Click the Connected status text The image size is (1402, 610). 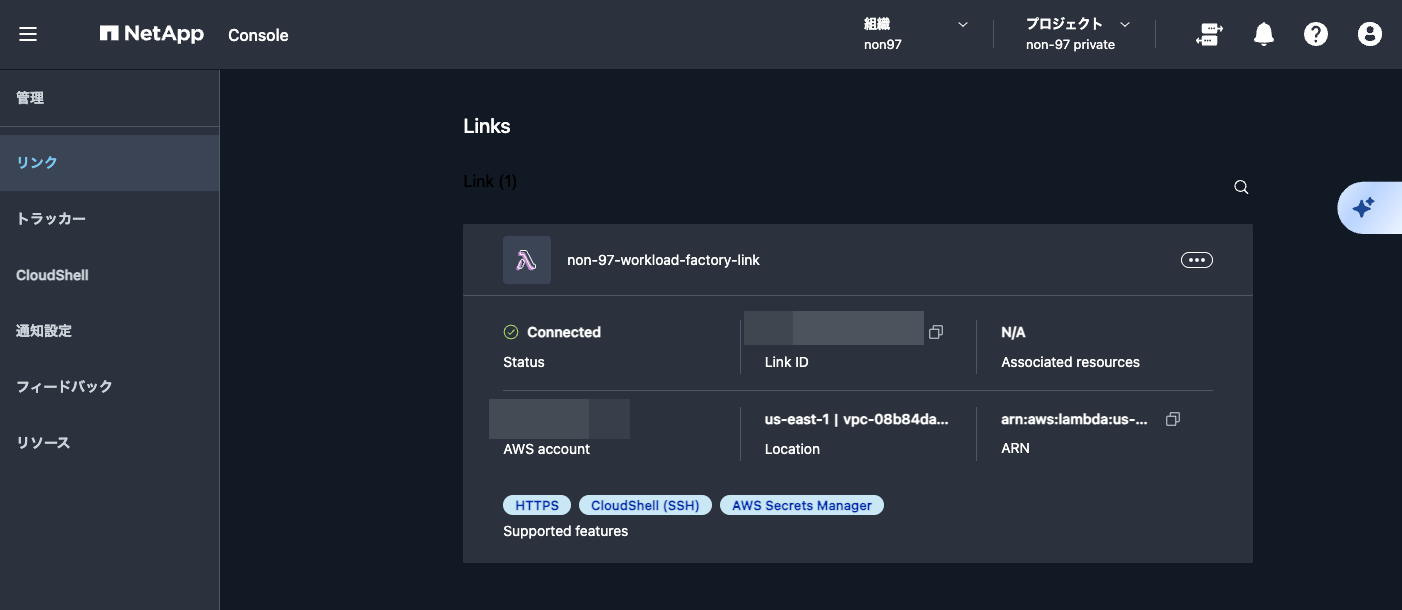564,332
